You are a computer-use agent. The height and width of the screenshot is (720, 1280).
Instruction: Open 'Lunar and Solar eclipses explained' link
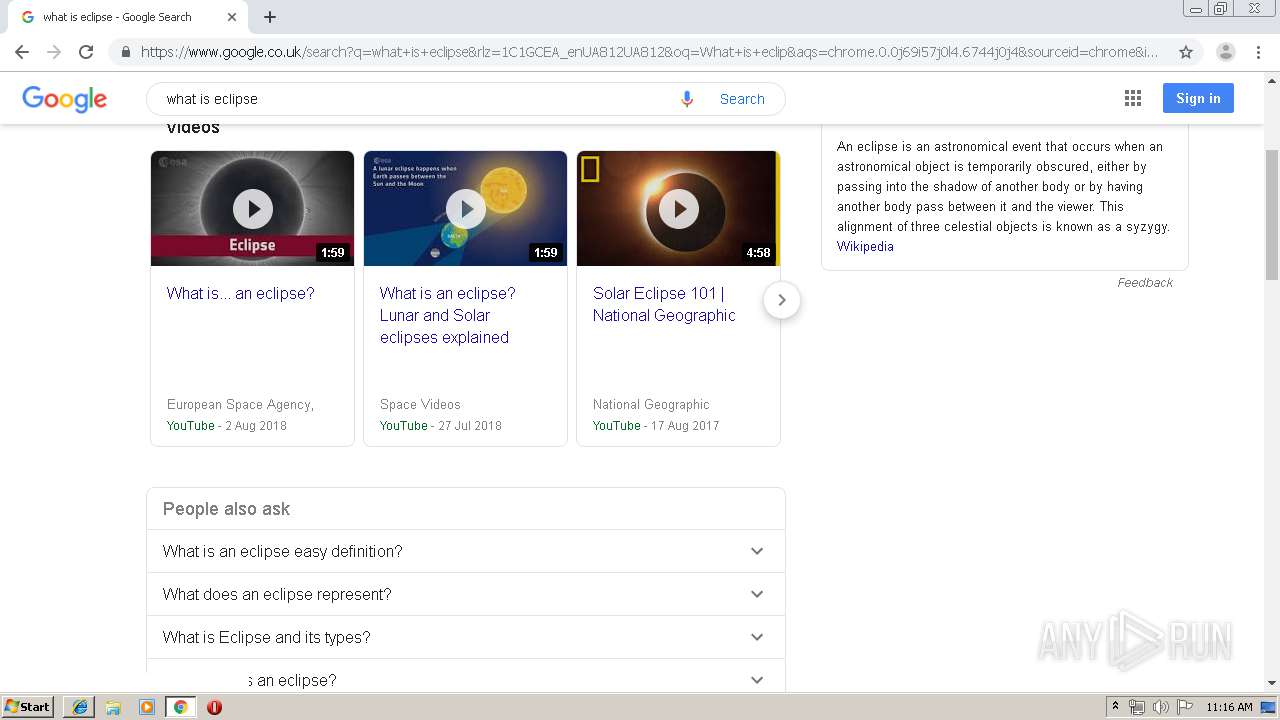point(447,315)
